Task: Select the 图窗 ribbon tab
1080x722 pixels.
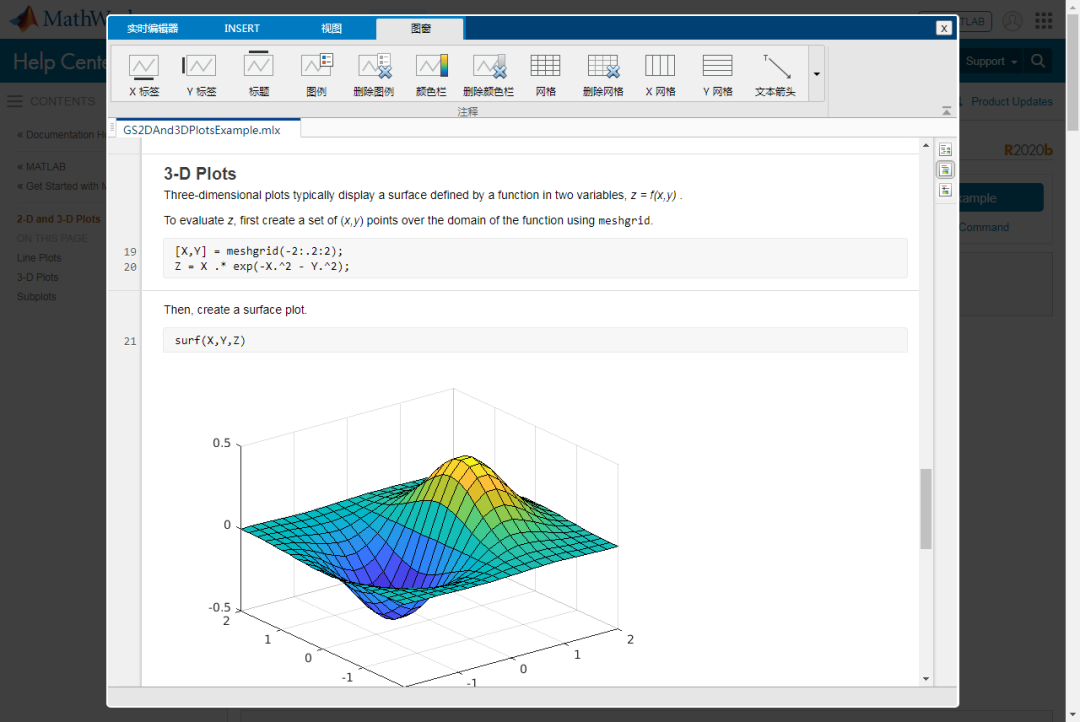Action: click(420, 29)
